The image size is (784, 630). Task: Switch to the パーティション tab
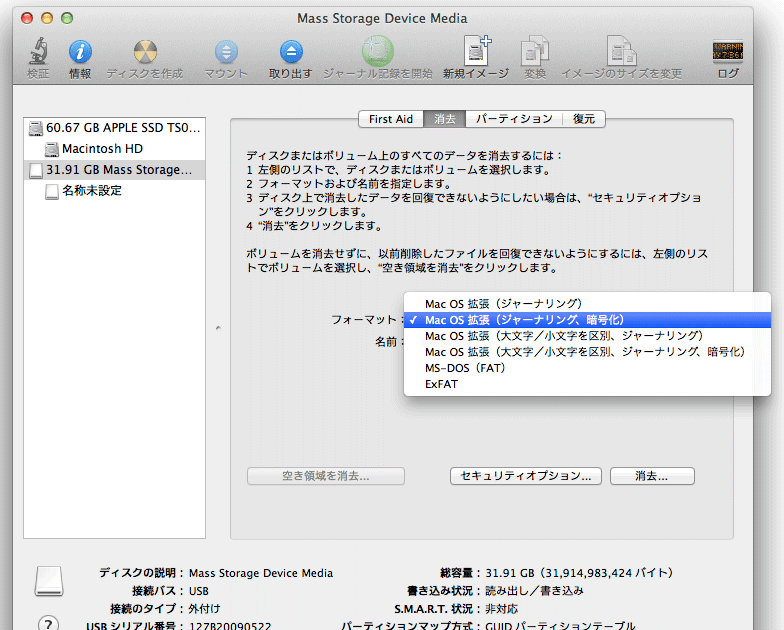click(514, 119)
